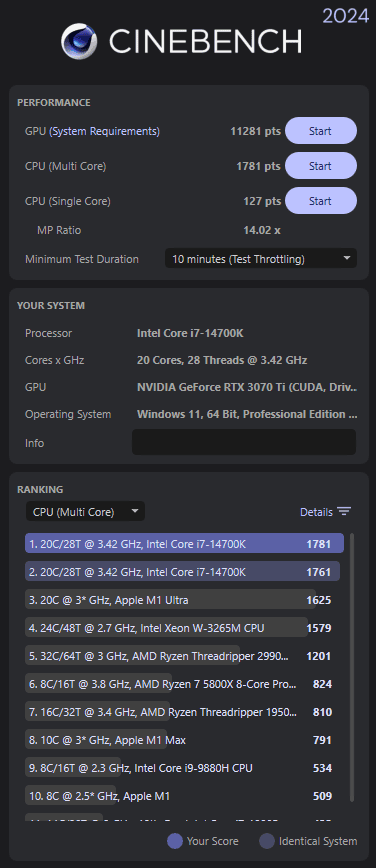
Task: Open the Minimum Test Duration dropdown
Action: tap(261, 259)
